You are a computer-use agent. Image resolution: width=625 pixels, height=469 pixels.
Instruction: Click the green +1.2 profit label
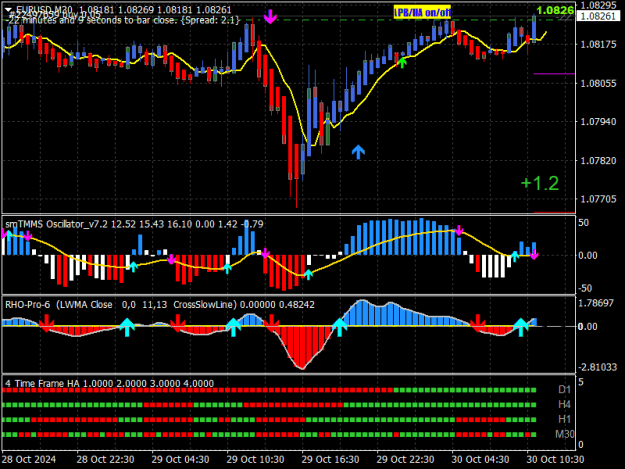coord(540,183)
